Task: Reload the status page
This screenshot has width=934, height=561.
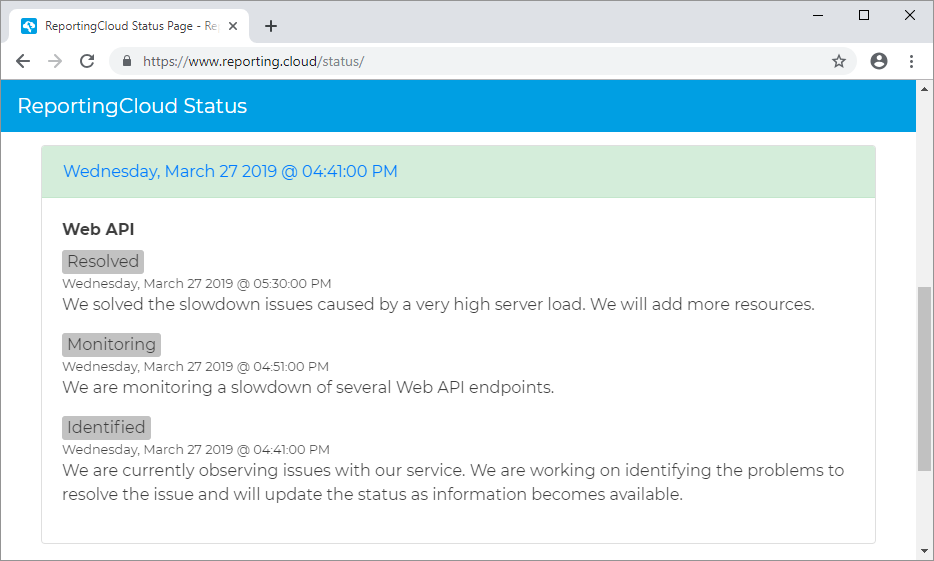Action: (87, 61)
